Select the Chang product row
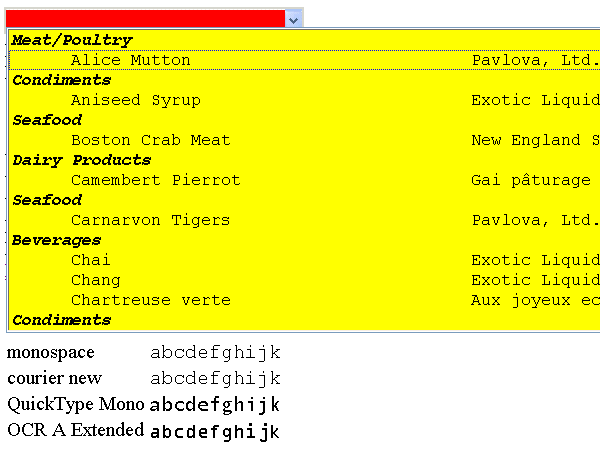600x451 pixels. click(x=305, y=280)
